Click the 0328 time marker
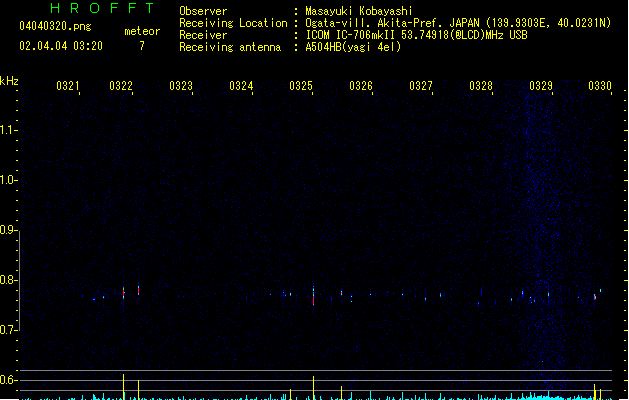 click(481, 86)
